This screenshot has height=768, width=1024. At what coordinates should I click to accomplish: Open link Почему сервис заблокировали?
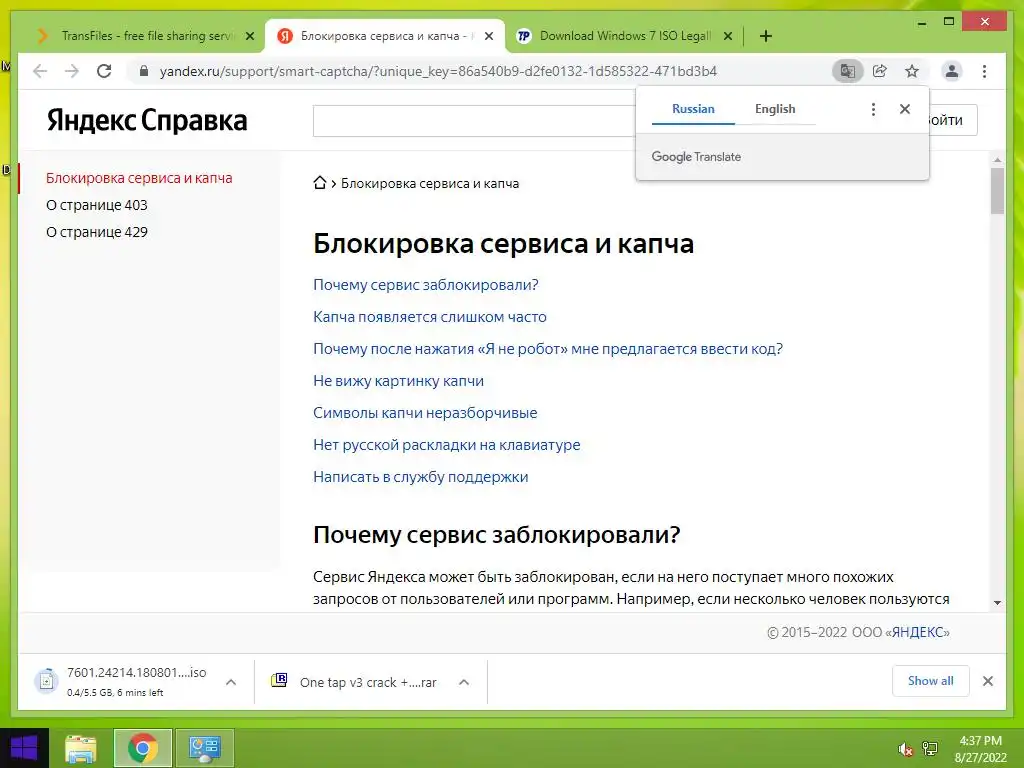[x=425, y=285]
